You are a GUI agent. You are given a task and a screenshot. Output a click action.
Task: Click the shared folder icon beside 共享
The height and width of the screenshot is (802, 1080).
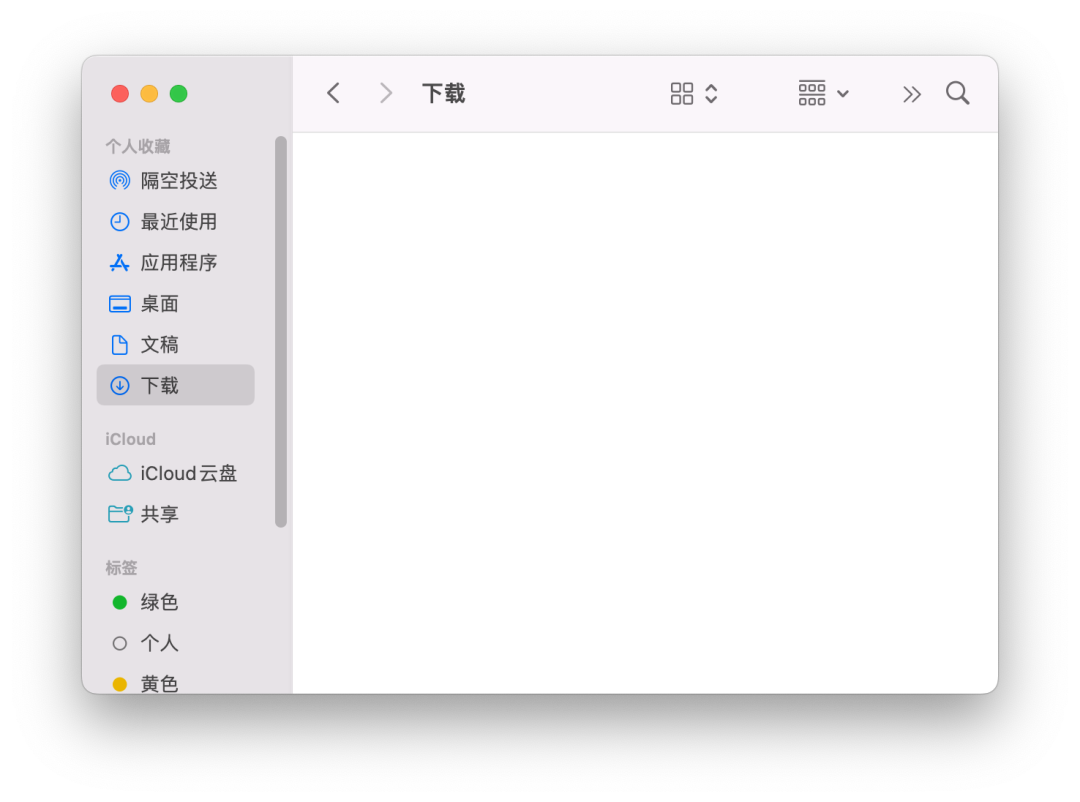[x=120, y=514]
